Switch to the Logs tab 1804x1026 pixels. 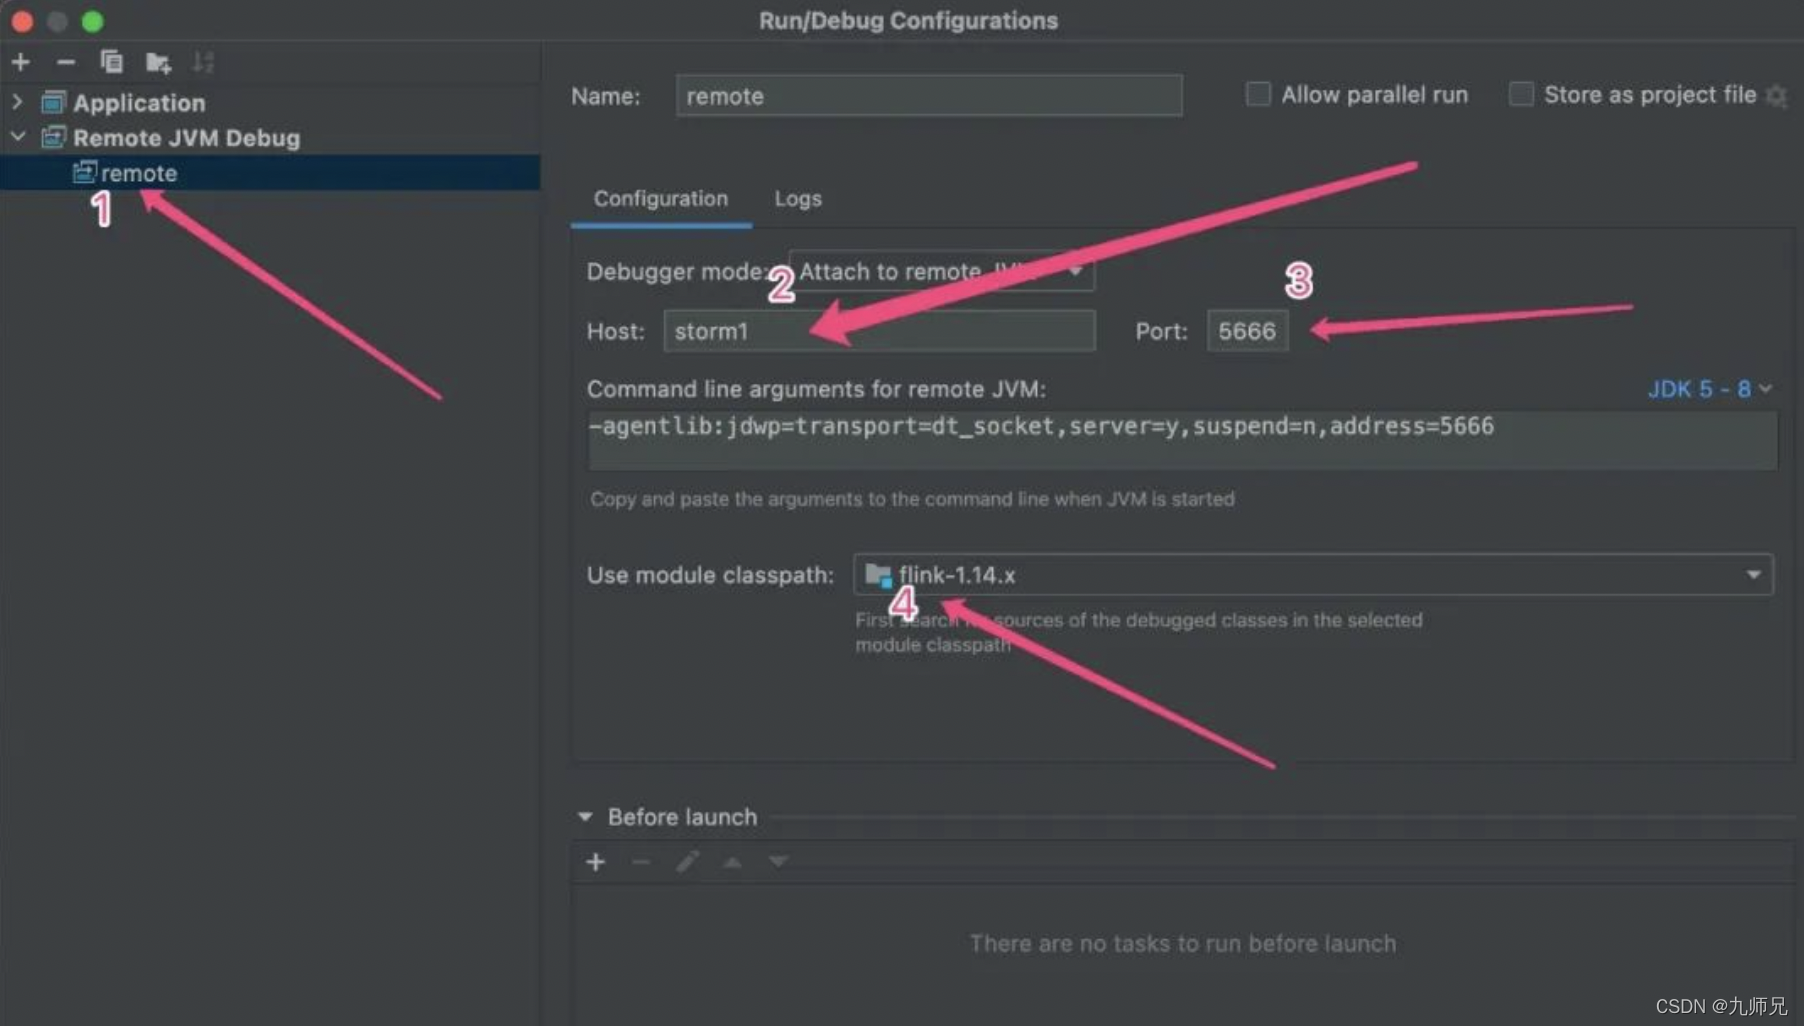(x=798, y=198)
